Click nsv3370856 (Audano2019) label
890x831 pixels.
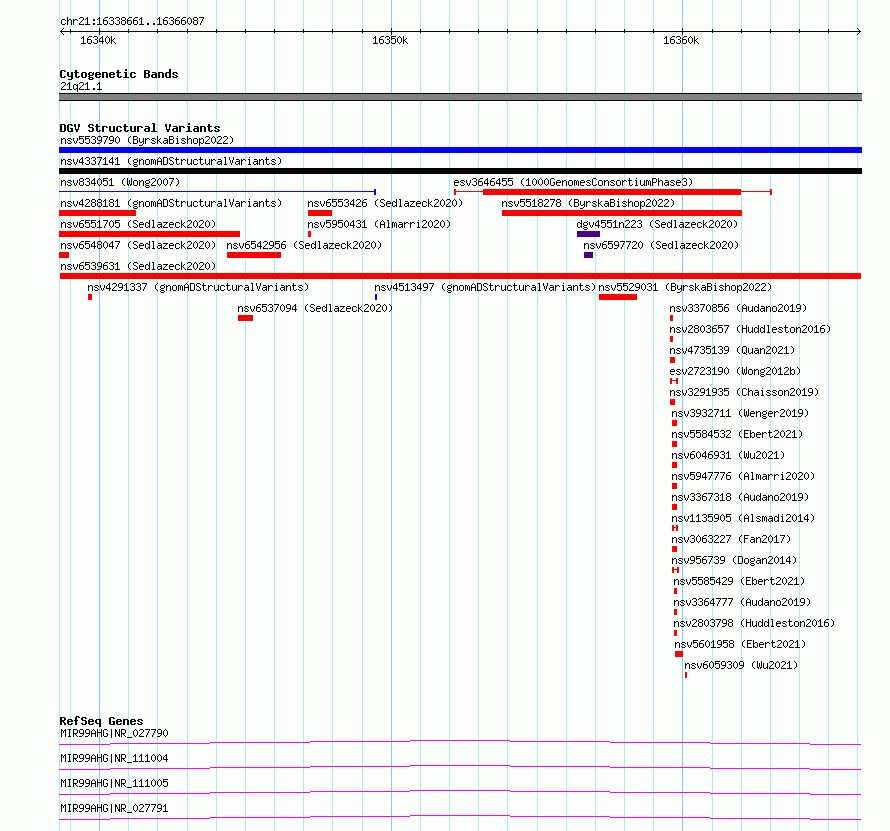tap(738, 308)
